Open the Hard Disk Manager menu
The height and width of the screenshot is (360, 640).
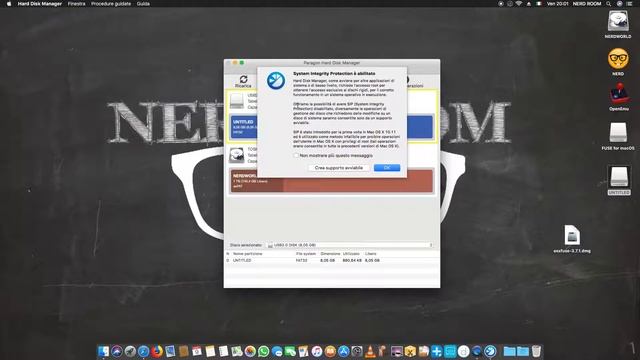(40, 4)
